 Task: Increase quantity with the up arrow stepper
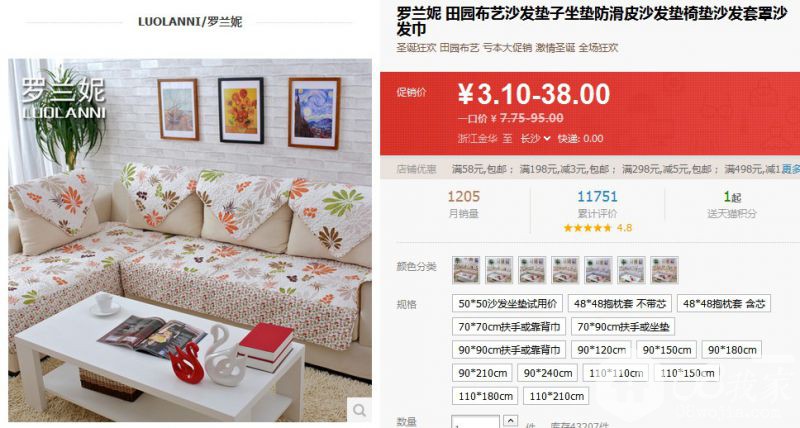coord(510,421)
